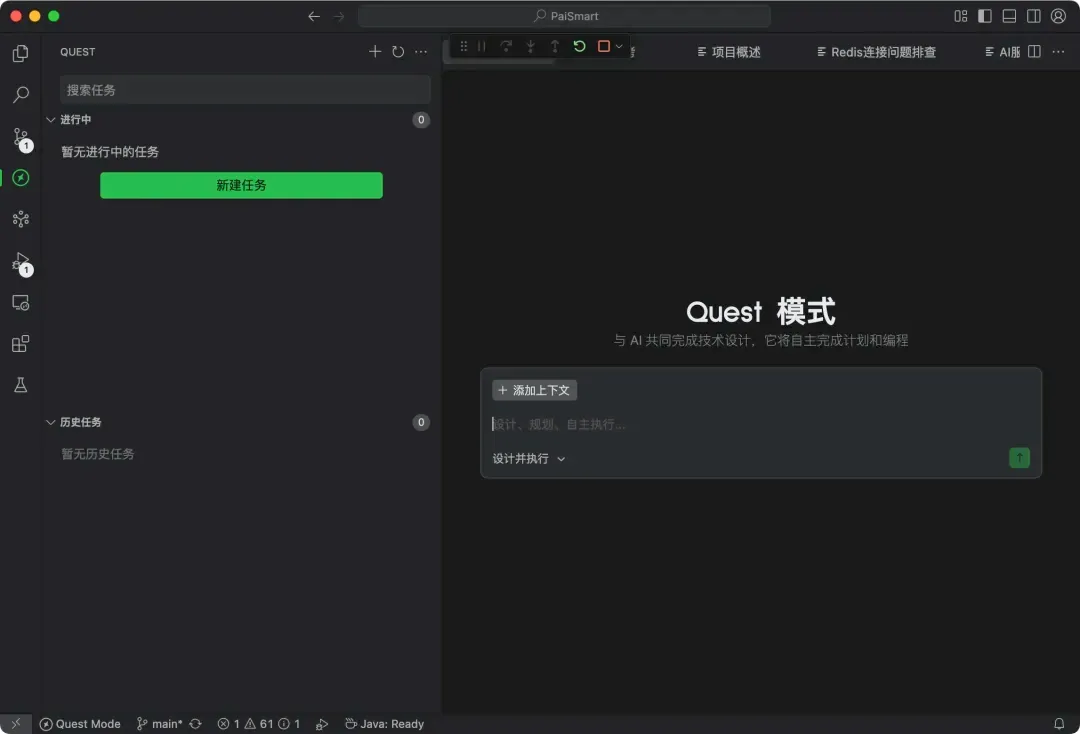Split the editor with the split icon
The height and width of the screenshot is (734, 1080).
[x=1035, y=52]
